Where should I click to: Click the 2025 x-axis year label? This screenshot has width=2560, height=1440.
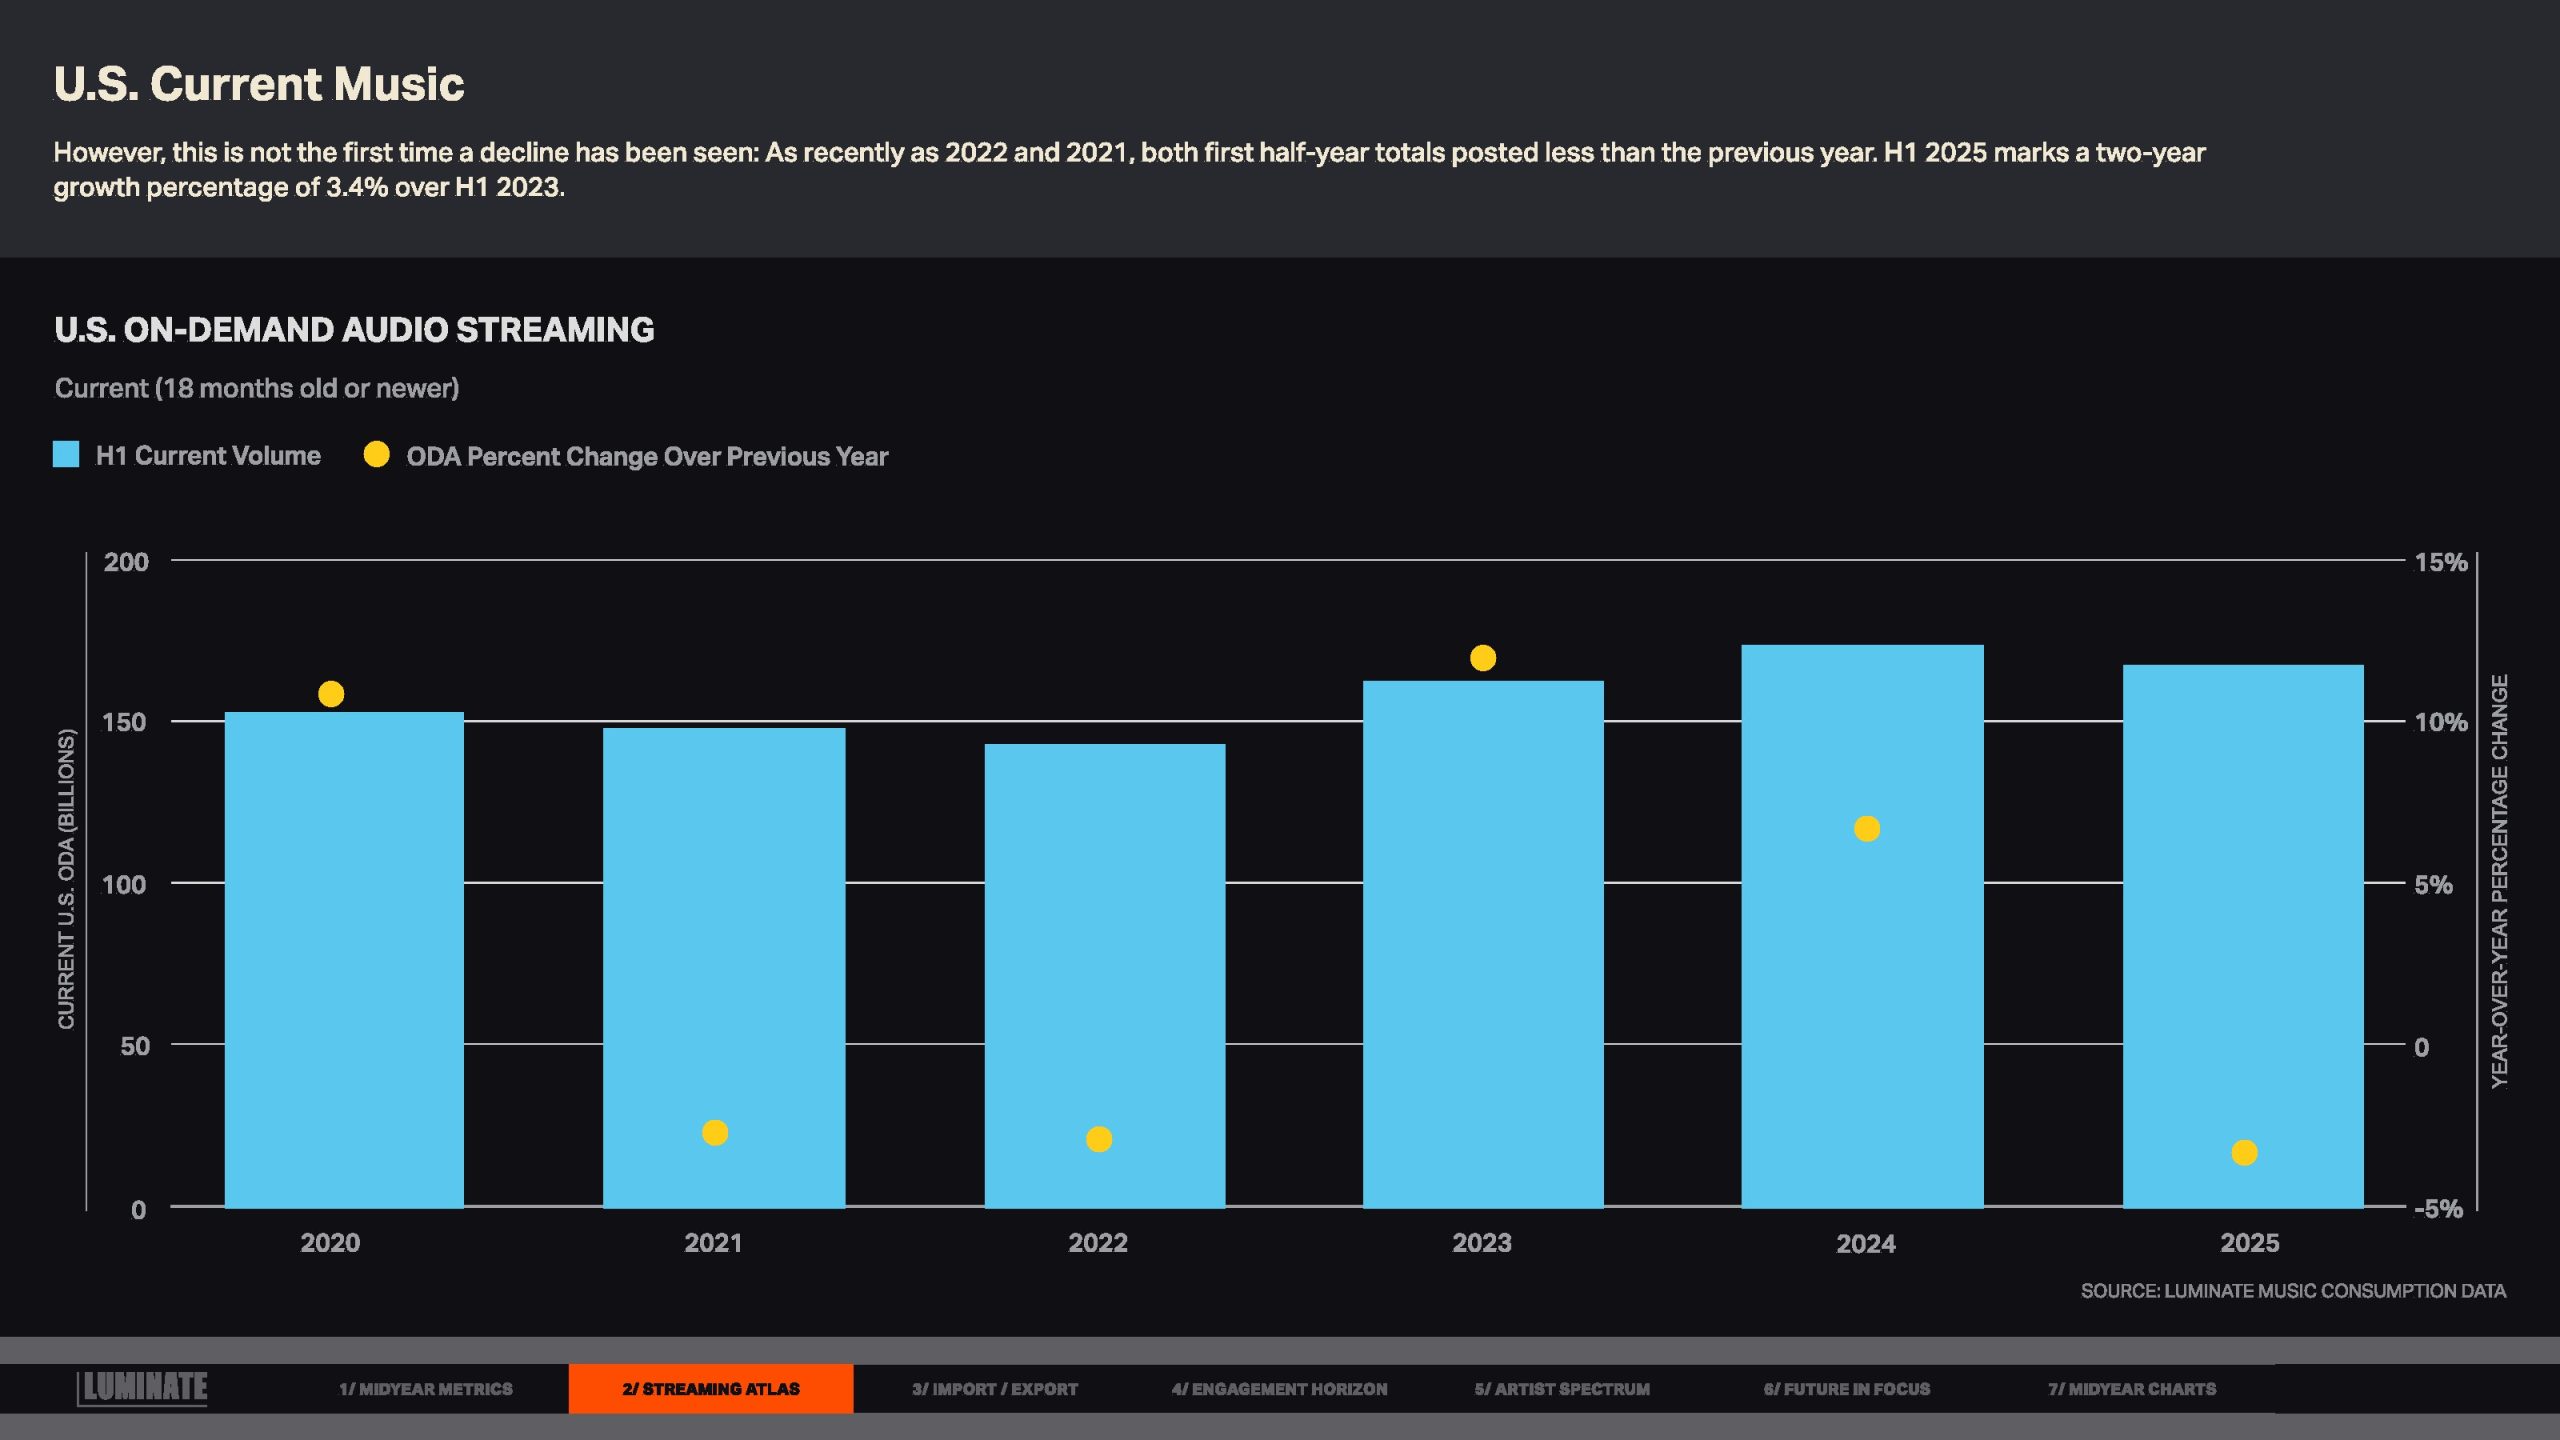(x=2249, y=1243)
